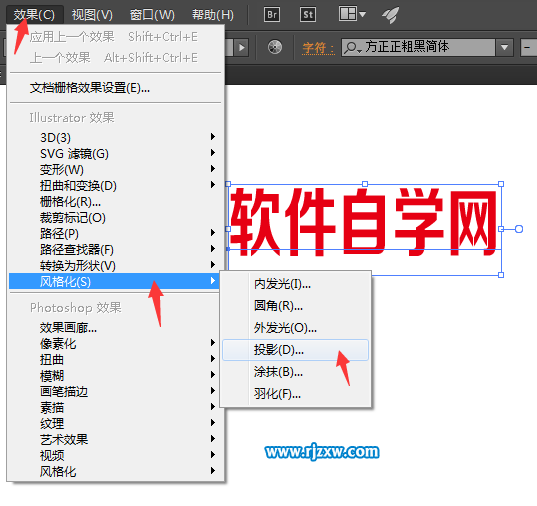Screen dimensions: 537x506
Task: Choose 文档栅格效果设置(E)...
Action: coord(115,88)
